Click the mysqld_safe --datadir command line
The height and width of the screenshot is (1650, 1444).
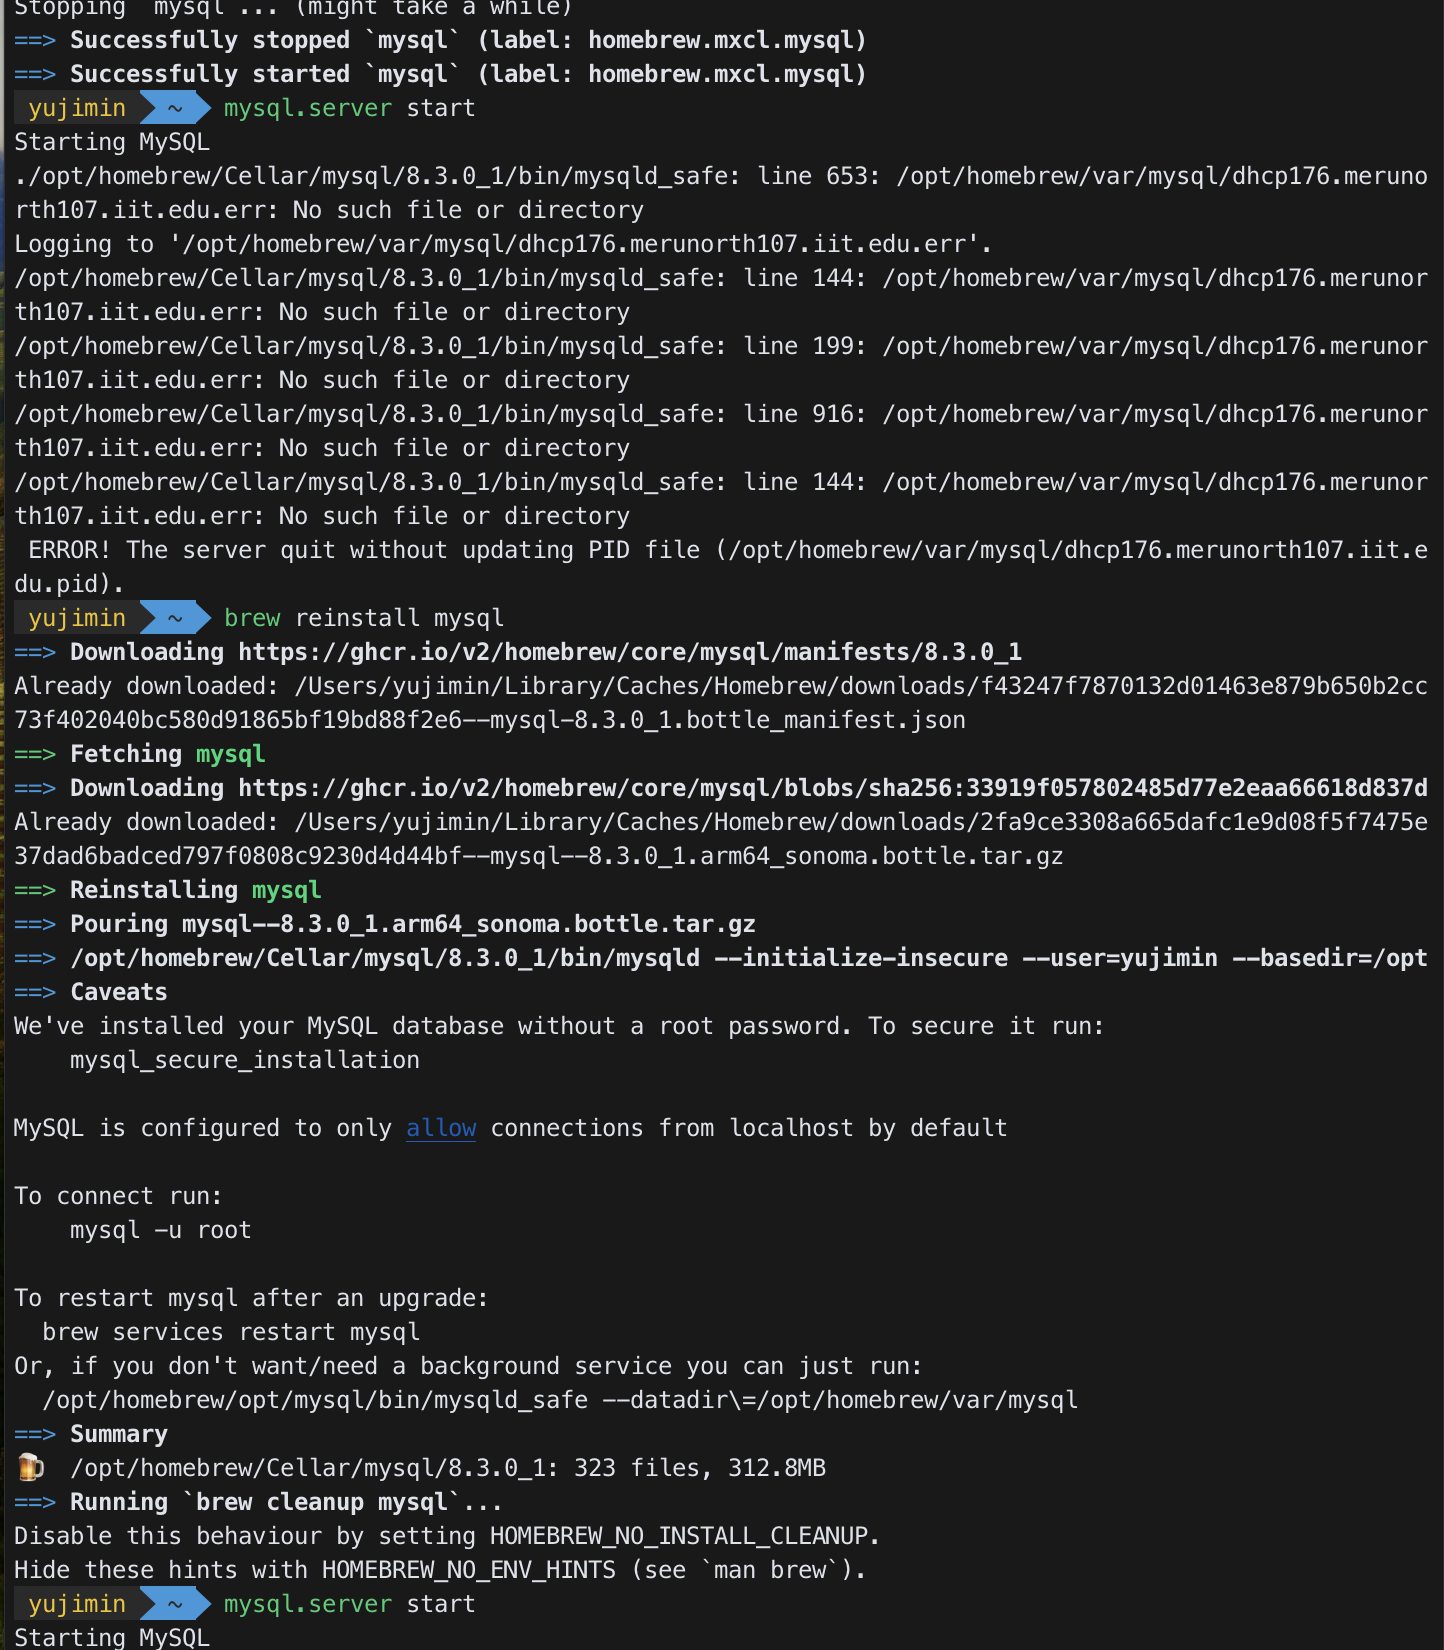click(560, 1400)
